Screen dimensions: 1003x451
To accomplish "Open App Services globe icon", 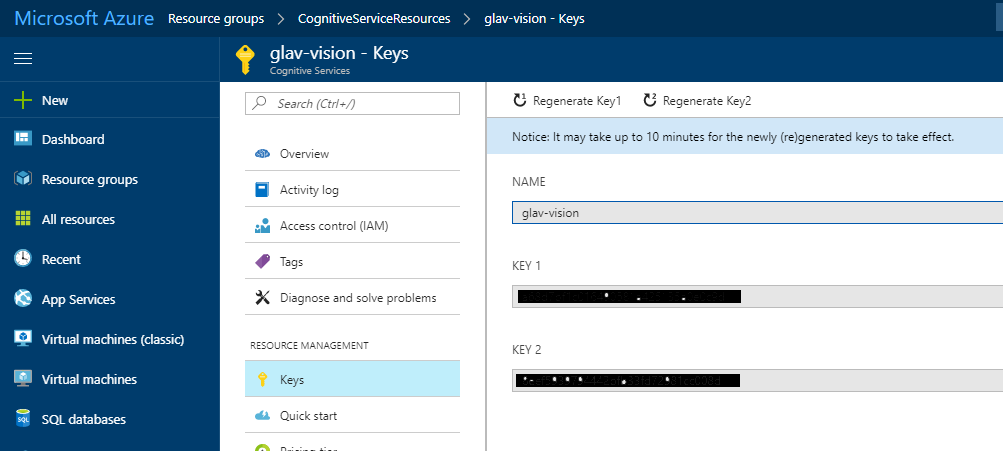I will [x=23, y=299].
